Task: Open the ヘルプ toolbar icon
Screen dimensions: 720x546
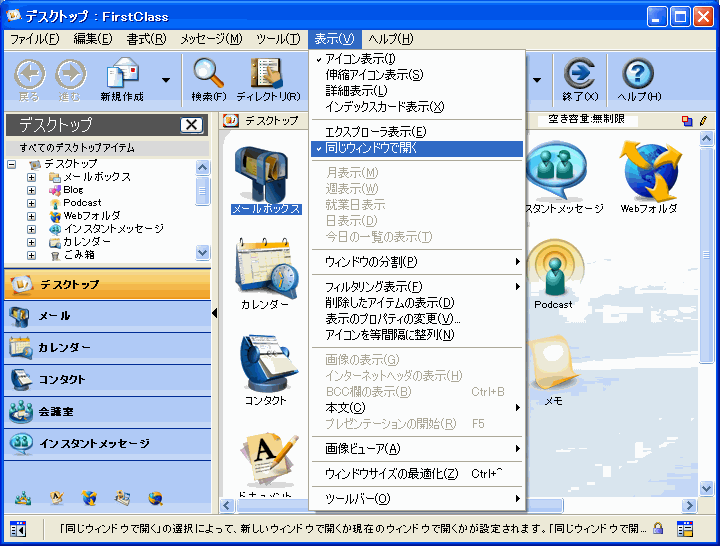Action: [638, 79]
